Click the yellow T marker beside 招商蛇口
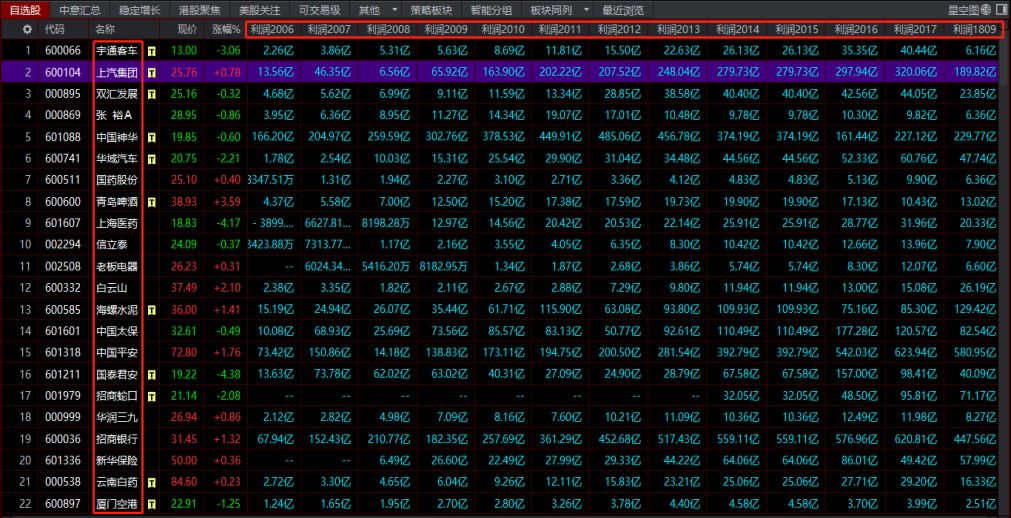 (152, 396)
